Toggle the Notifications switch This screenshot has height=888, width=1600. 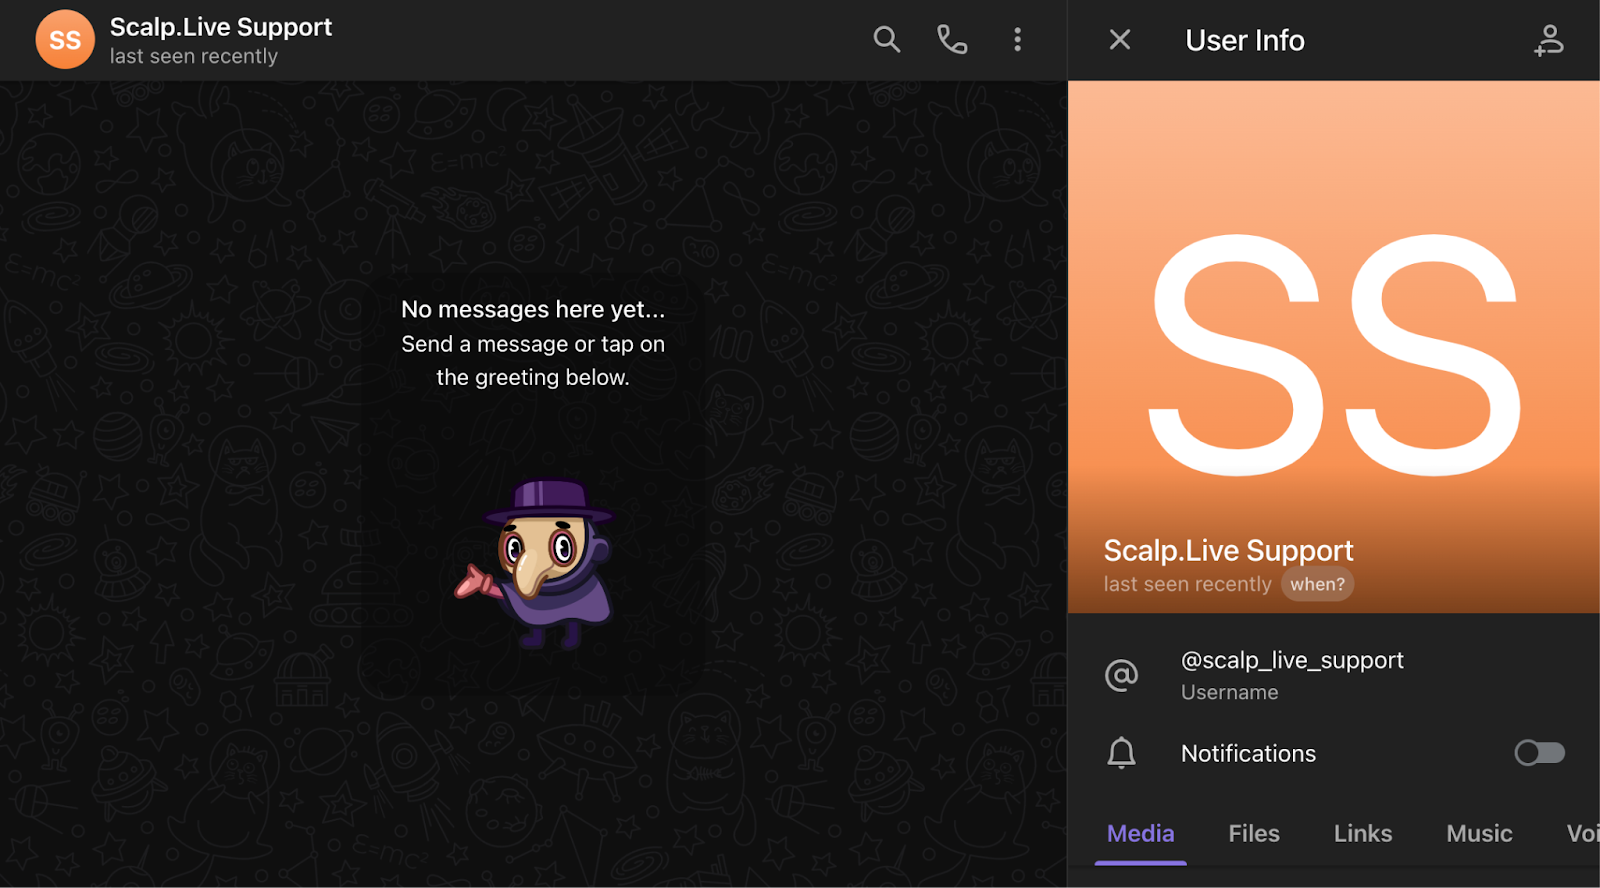point(1539,753)
